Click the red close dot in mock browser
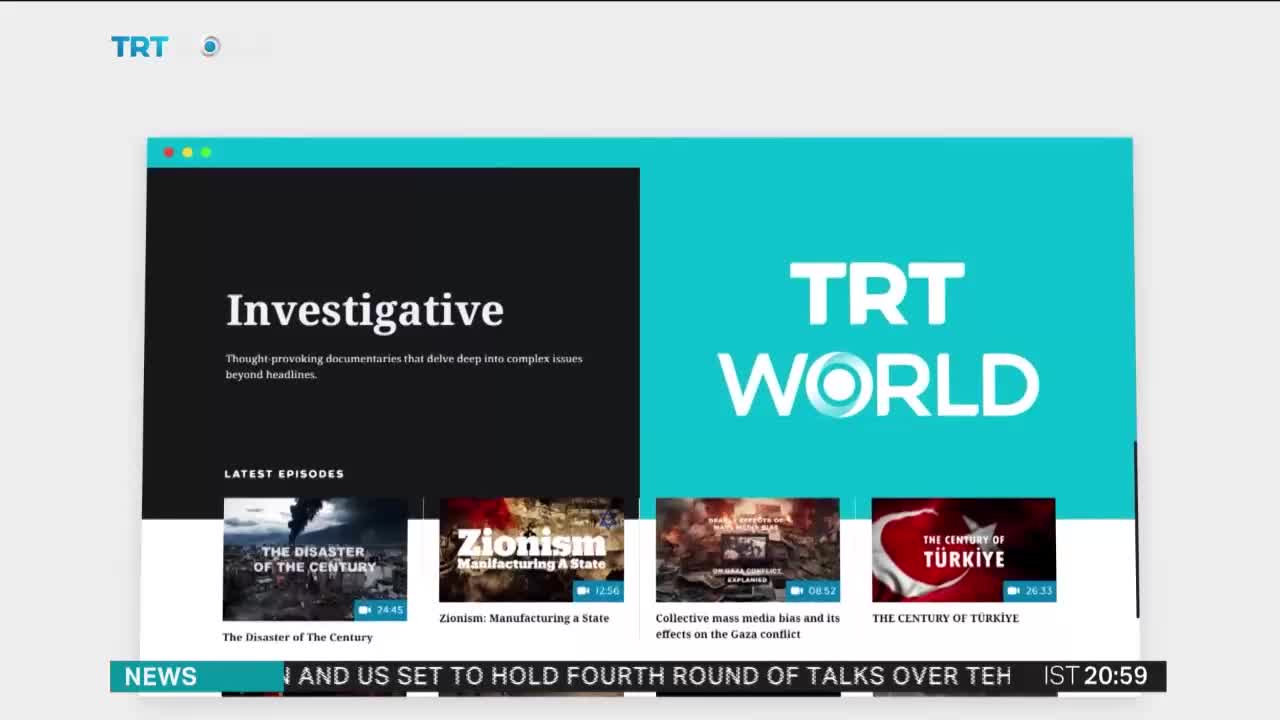Screen dimensions: 1280x720 168,152
